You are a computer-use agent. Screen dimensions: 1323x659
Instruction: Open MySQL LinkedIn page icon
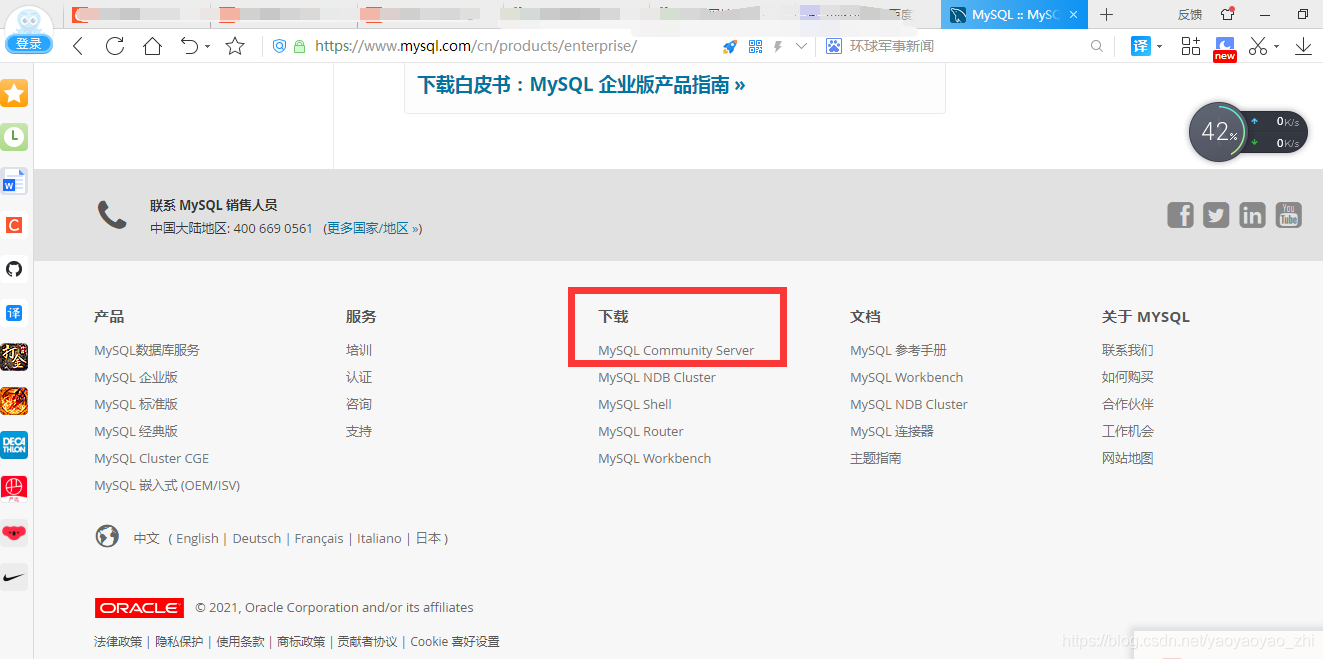1252,215
